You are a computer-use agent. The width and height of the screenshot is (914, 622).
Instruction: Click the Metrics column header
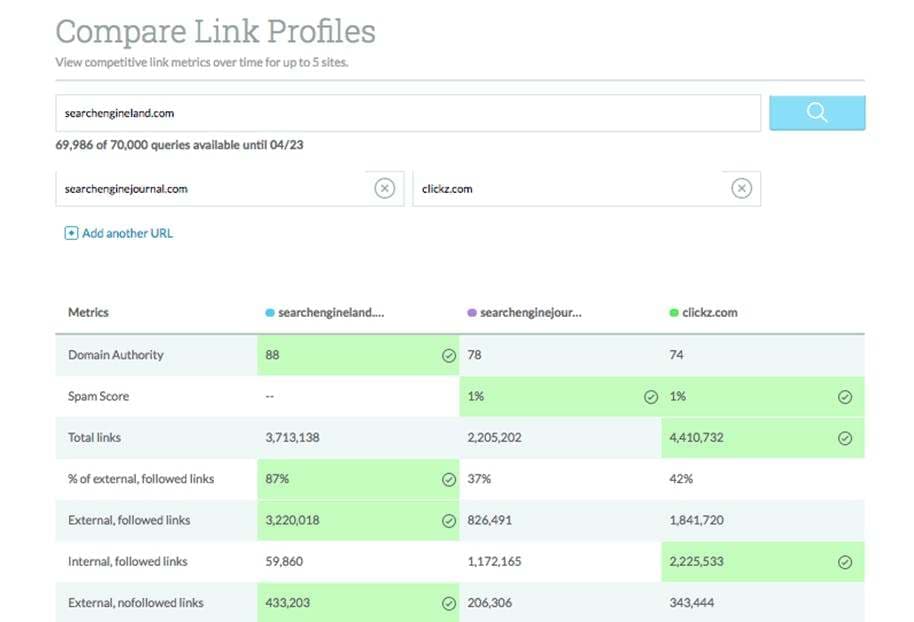coord(88,313)
